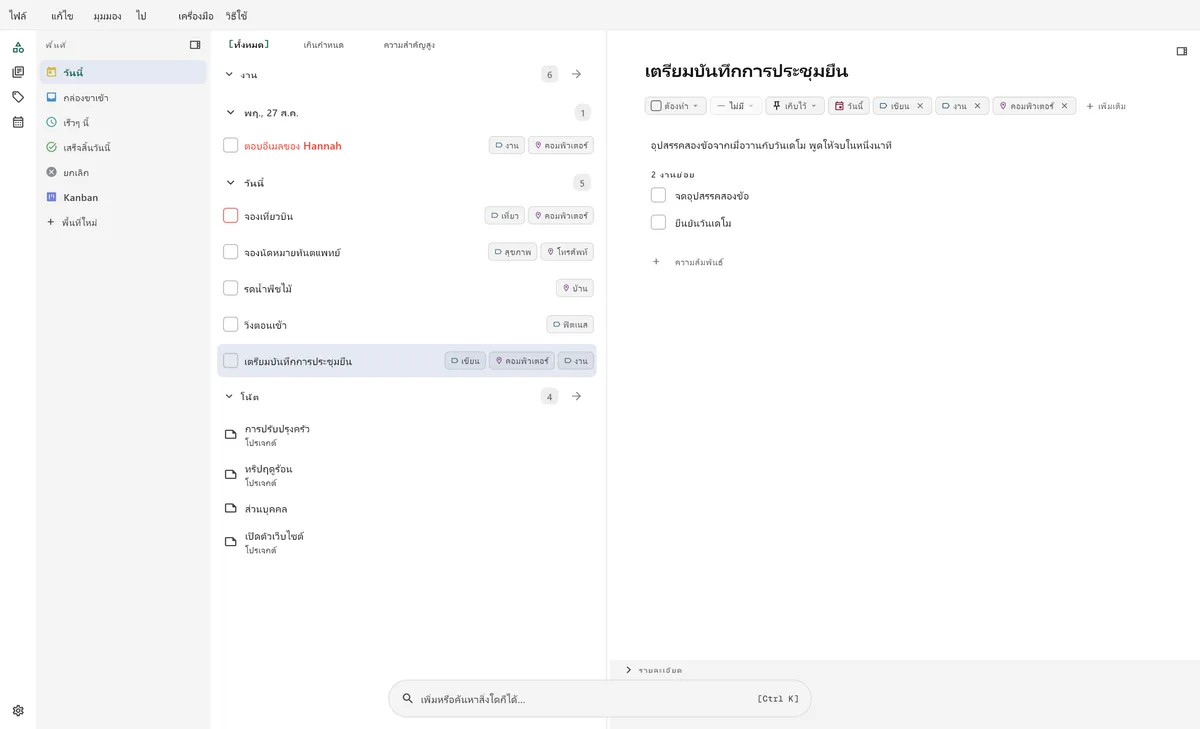The height and width of the screenshot is (729, 1200).
Task: Click the สุขภาพ tag on จองนัดหมายทันตแพทย์
Action: click(513, 252)
